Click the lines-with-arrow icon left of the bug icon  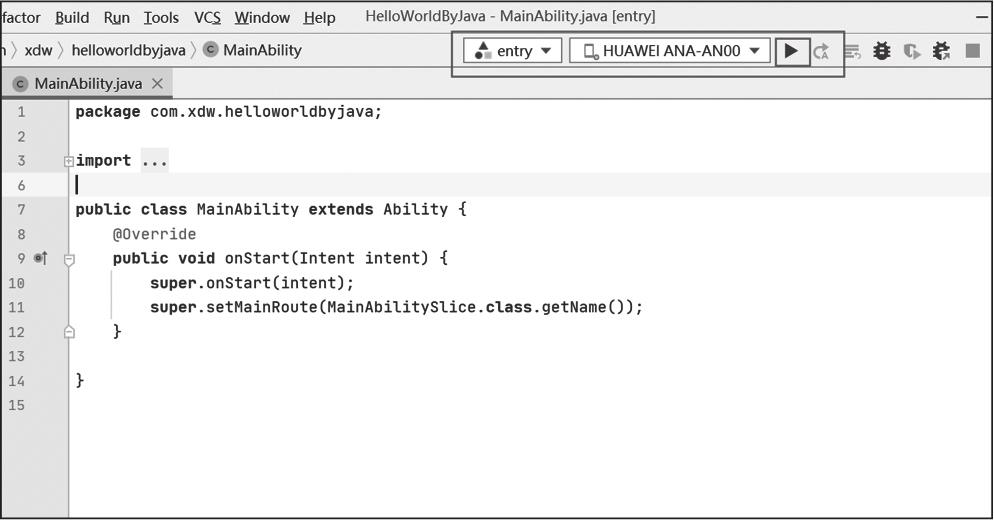(852, 51)
